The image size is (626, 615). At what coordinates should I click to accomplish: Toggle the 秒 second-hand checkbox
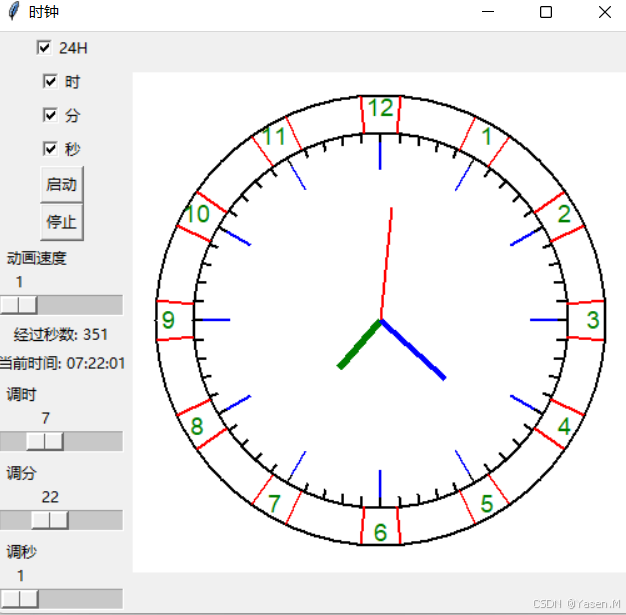[x=50, y=149]
